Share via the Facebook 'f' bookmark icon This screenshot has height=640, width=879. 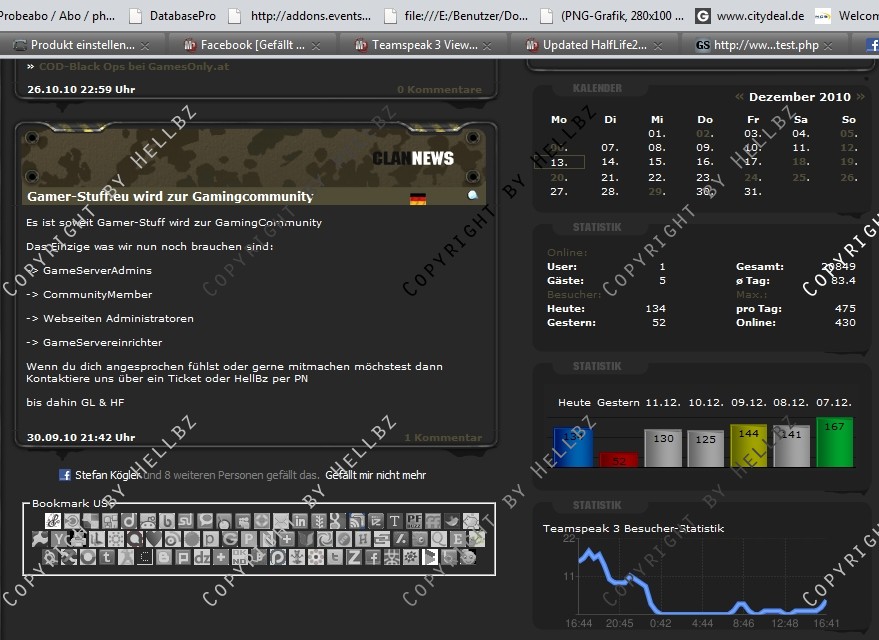click(373, 558)
